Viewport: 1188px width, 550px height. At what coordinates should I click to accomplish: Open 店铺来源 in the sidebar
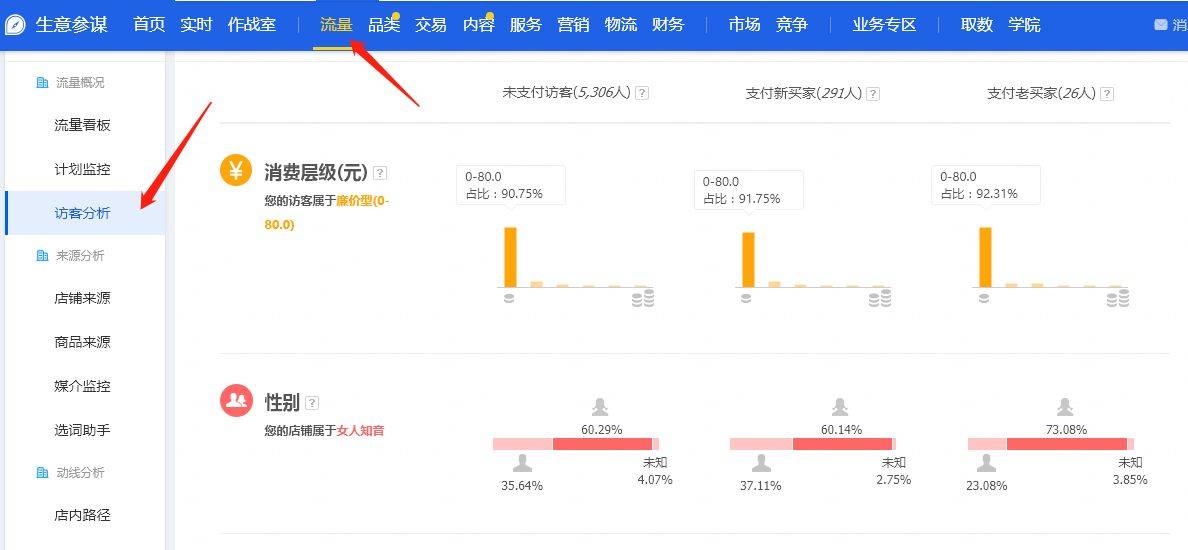83,298
